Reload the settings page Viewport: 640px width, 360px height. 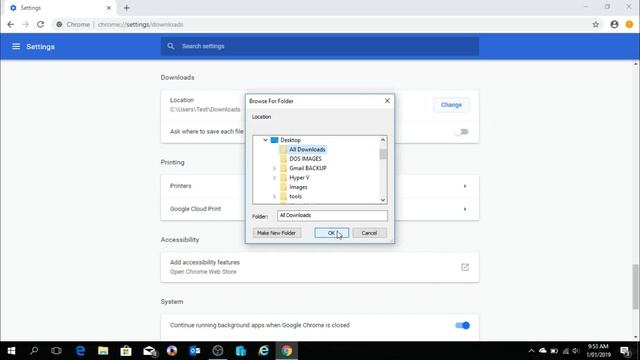click(x=40, y=24)
